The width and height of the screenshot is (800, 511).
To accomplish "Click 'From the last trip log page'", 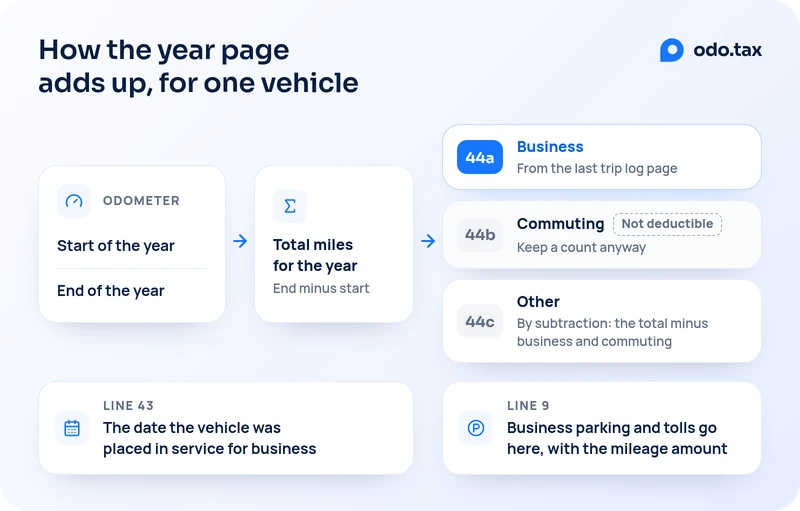I will [x=597, y=169].
